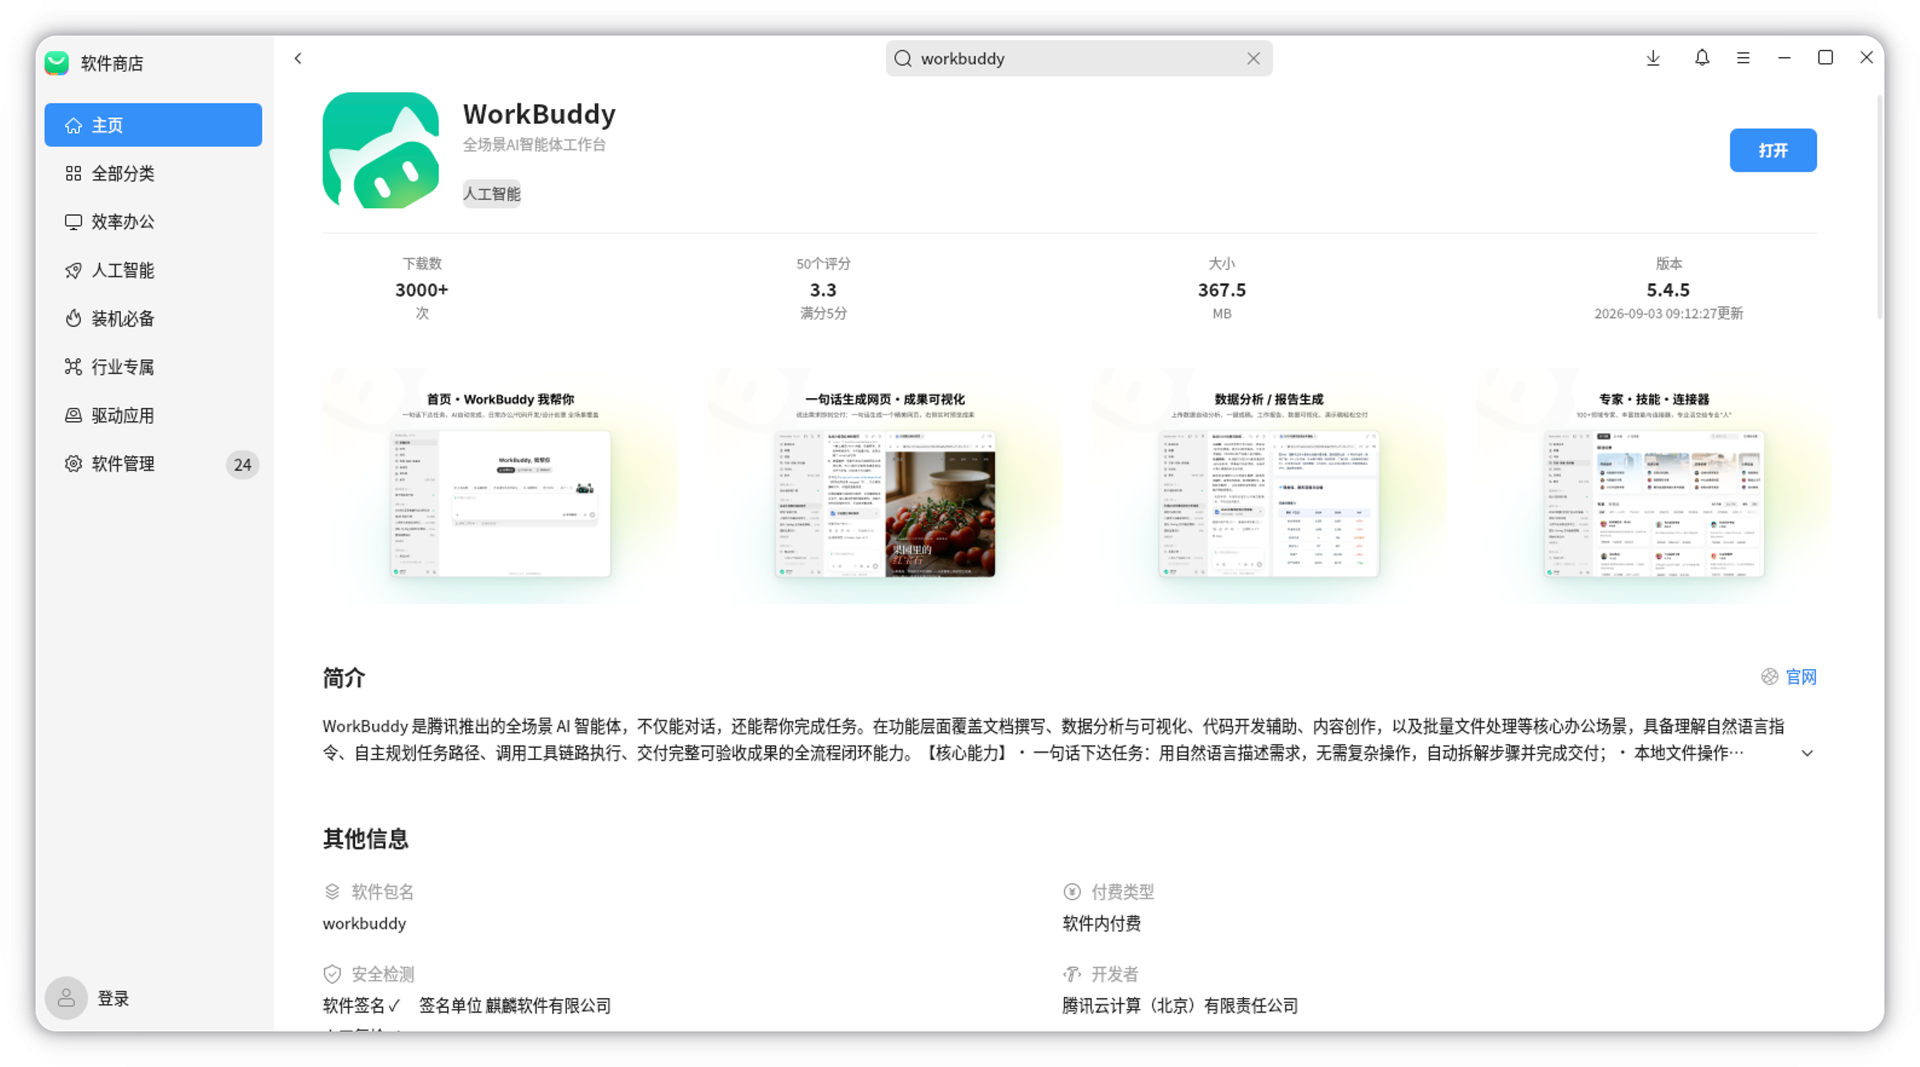This screenshot has width=1920, height=1067.
Task: Click 软件内付费 payment type text
Action: point(1101,923)
